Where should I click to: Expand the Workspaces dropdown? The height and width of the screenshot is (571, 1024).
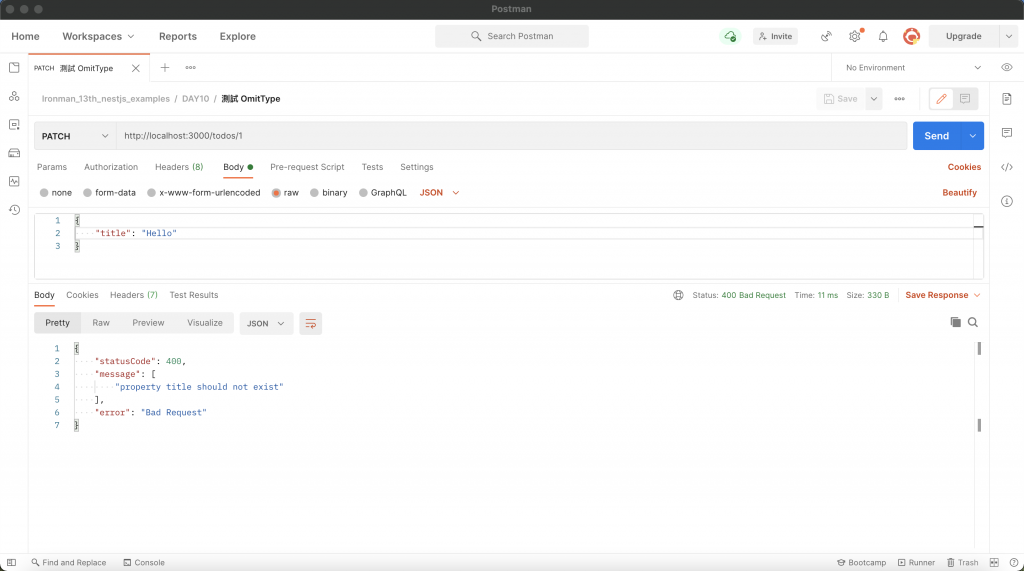point(98,37)
